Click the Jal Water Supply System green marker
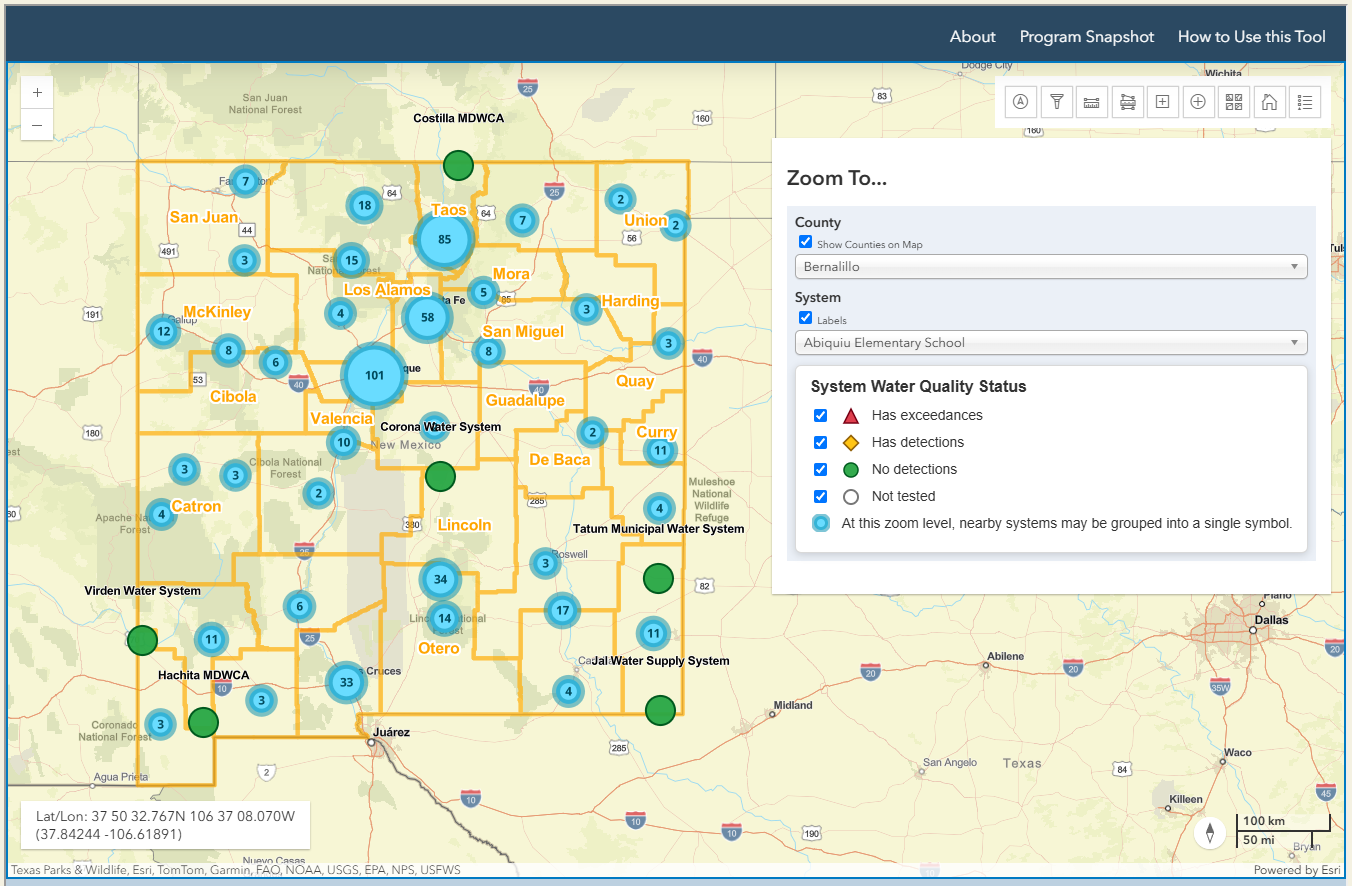This screenshot has height=886, width=1352. pos(660,710)
